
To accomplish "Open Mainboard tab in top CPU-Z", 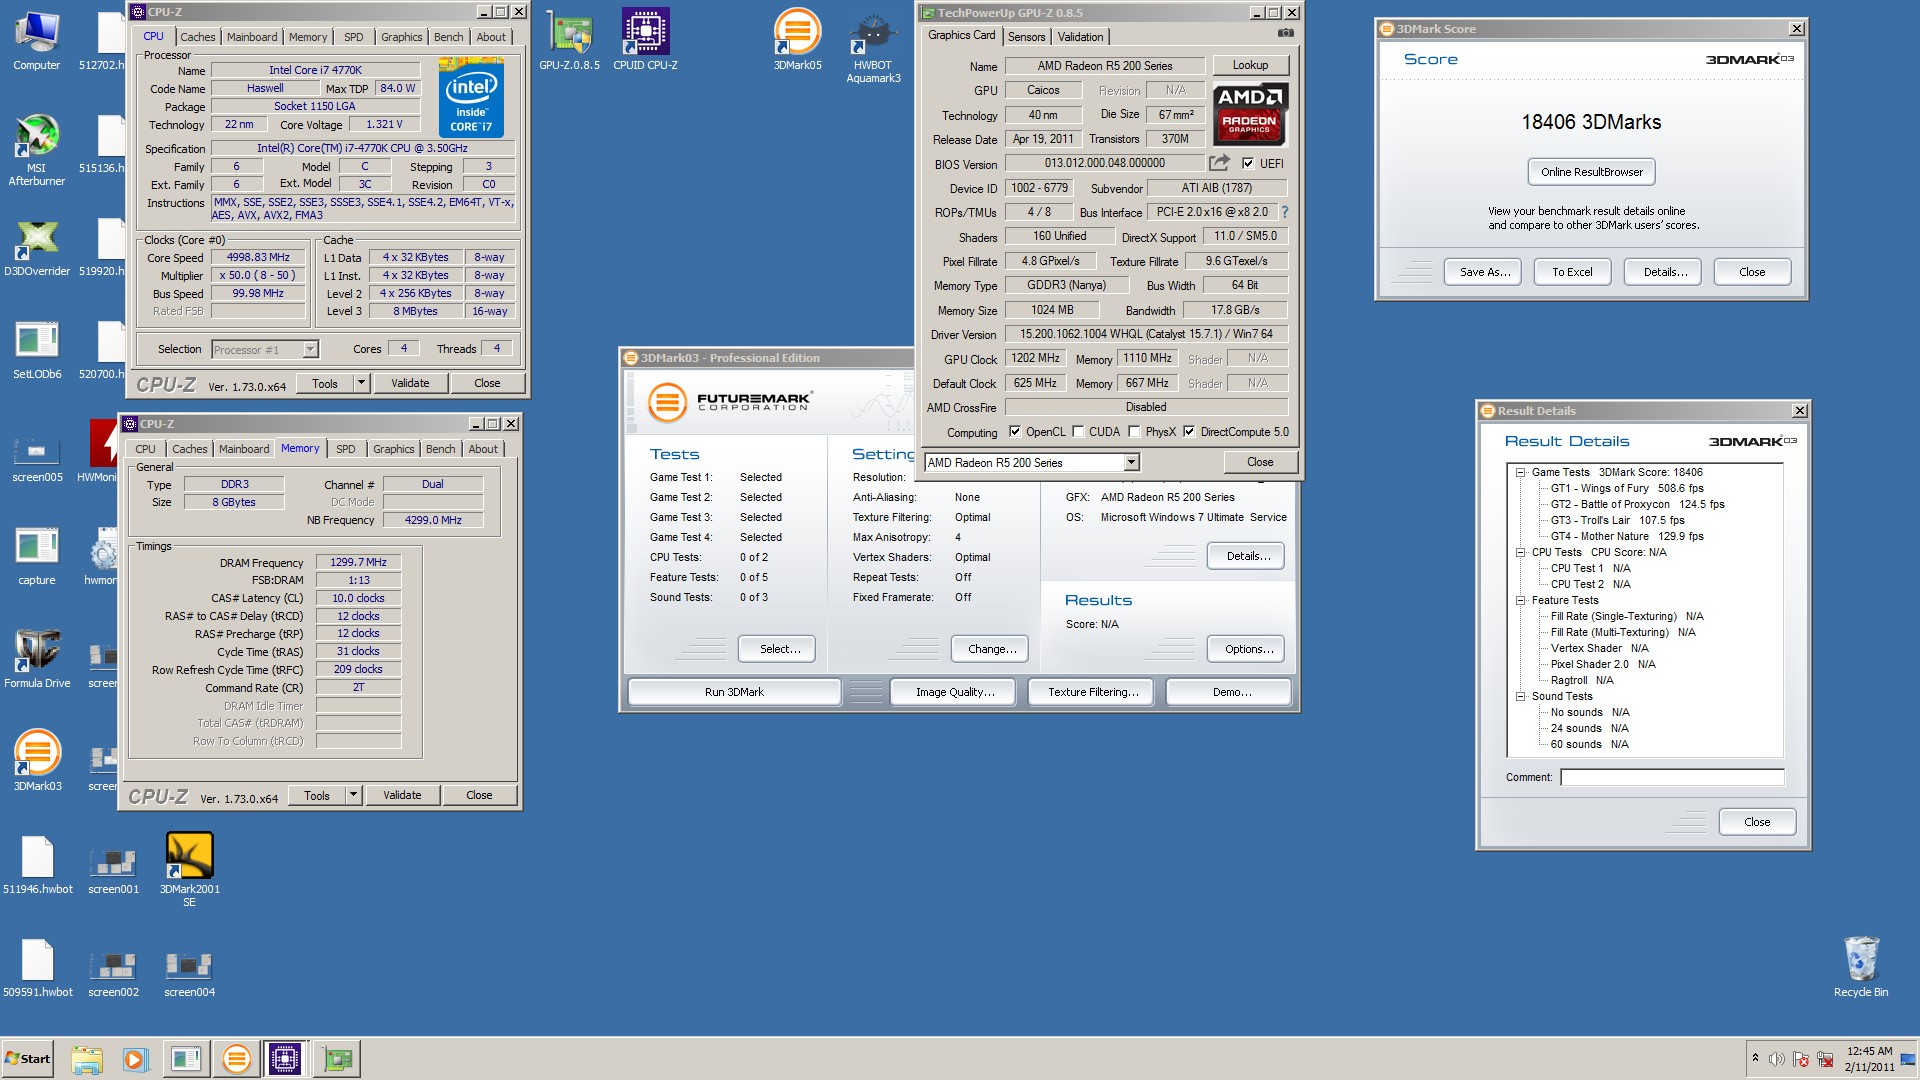I will [252, 37].
